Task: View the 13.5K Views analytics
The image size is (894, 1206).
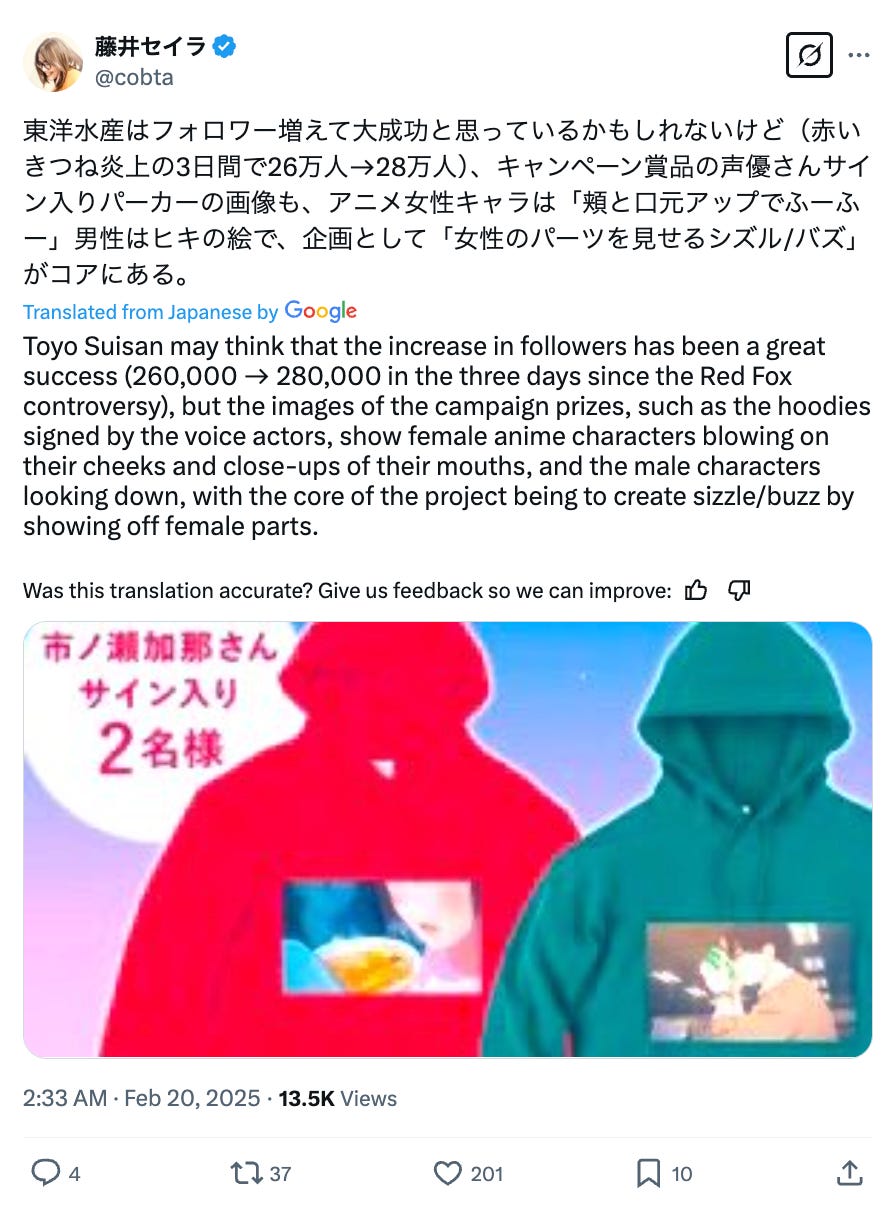Action: pos(338,1098)
